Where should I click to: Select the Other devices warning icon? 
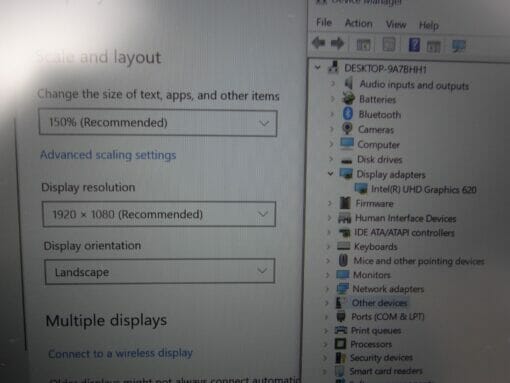point(340,302)
